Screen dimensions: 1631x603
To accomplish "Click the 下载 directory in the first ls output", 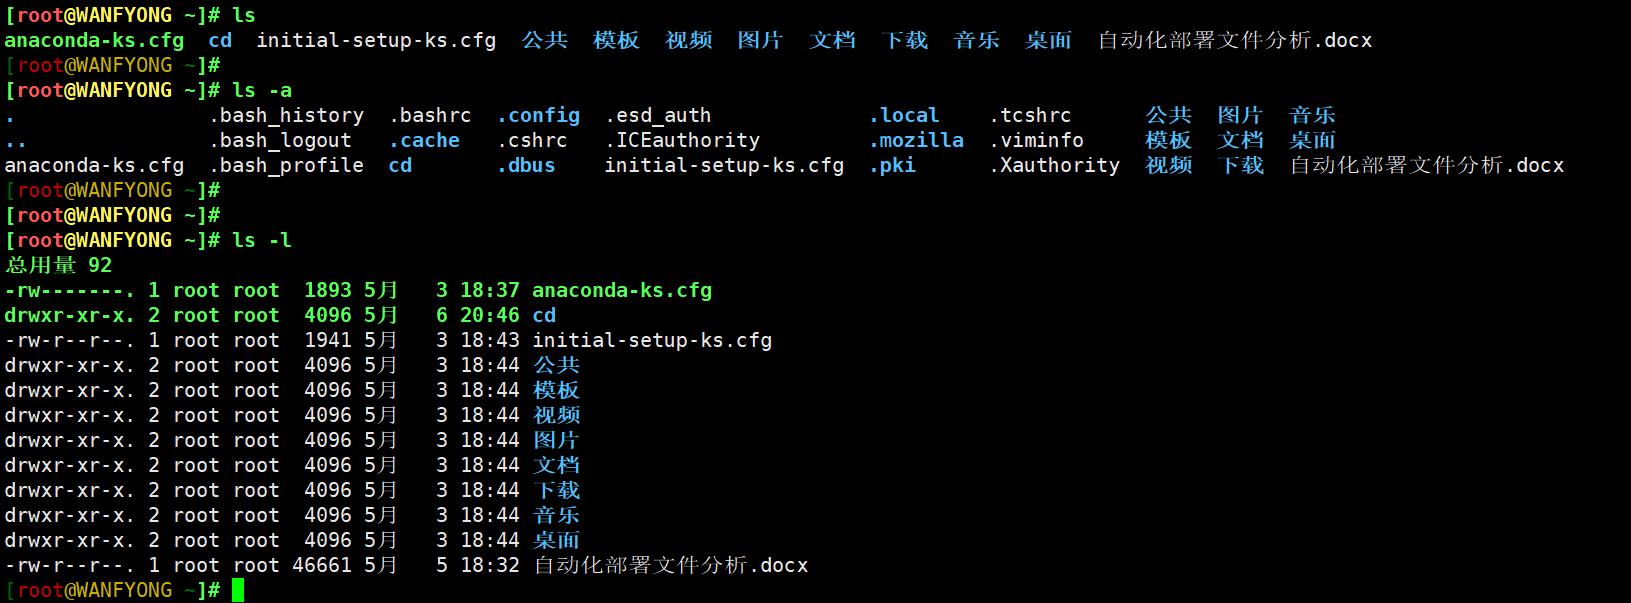I will 905,41.
